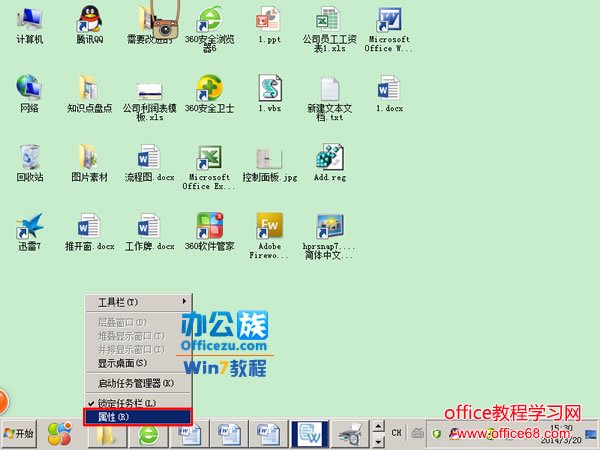Switch to the highlighted active taskbar window
The image size is (600, 450).
[x=309, y=434]
